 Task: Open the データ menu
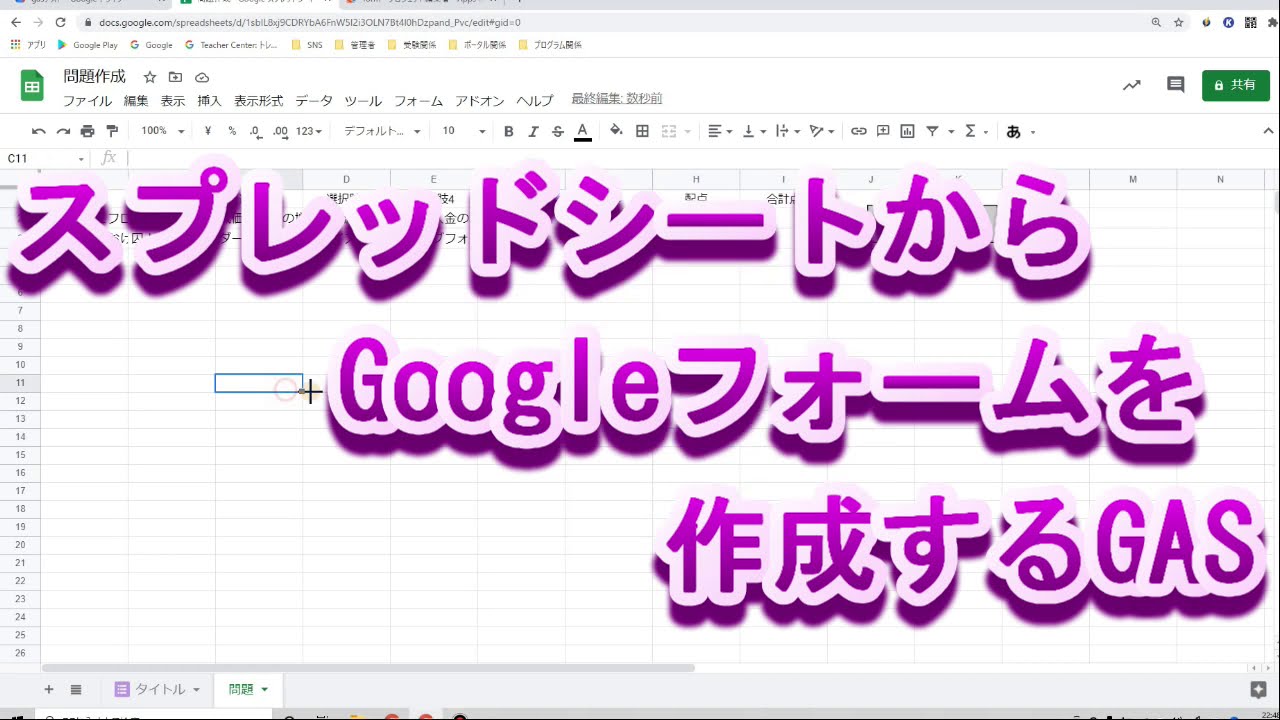pyautogui.click(x=314, y=101)
